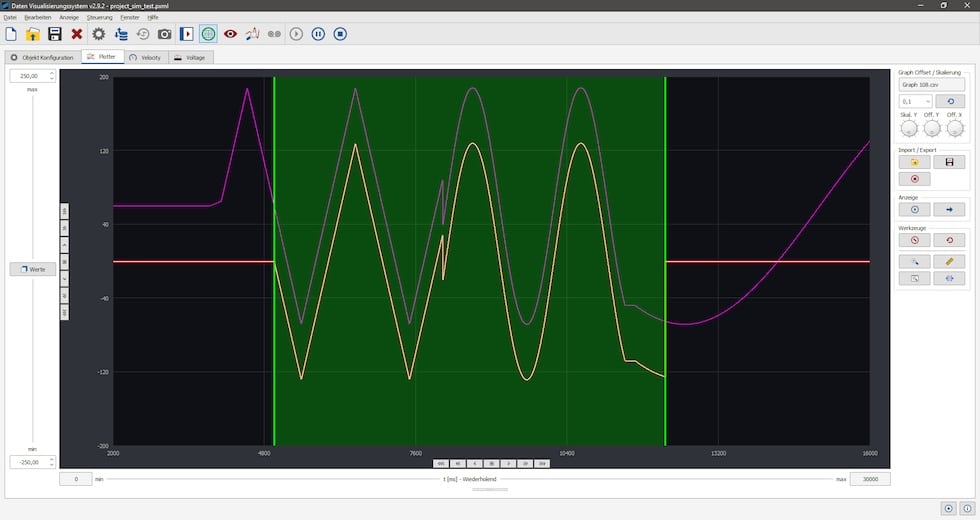The image size is (980, 520).
Task: Open the Steuerung menu
Action: click(99, 17)
